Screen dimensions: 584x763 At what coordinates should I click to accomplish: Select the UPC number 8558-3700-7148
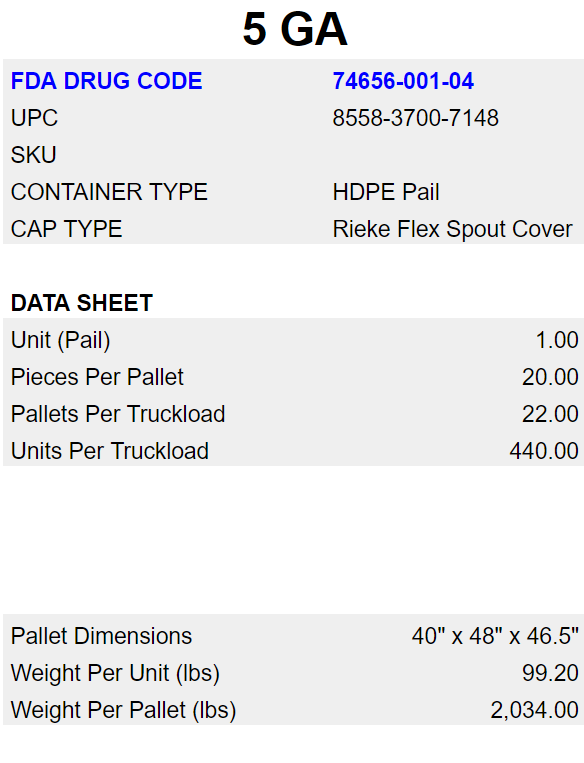click(416, 118)
